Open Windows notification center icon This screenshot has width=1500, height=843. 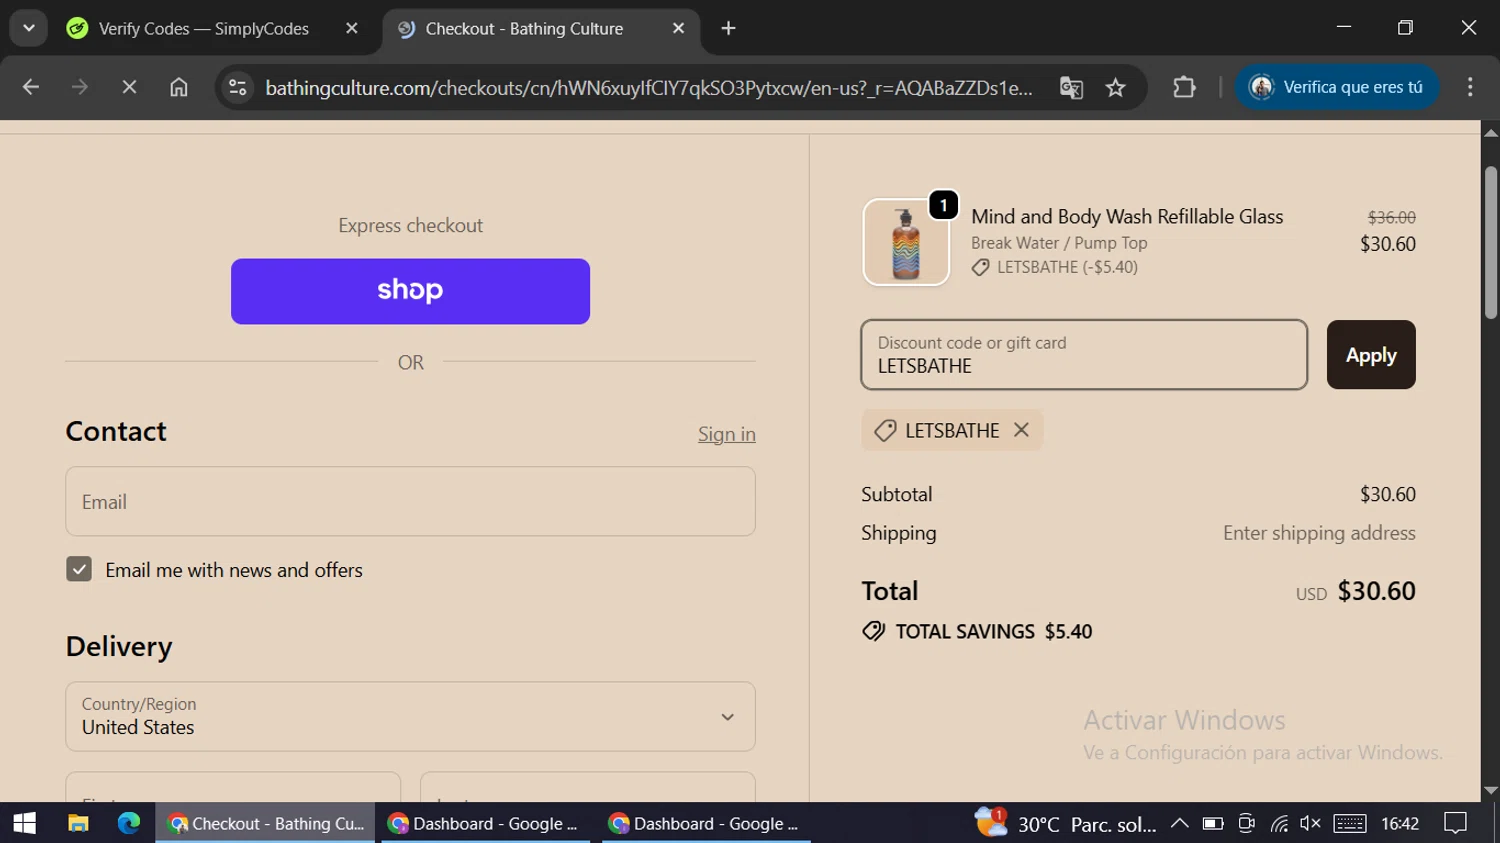coord(1456,823)
